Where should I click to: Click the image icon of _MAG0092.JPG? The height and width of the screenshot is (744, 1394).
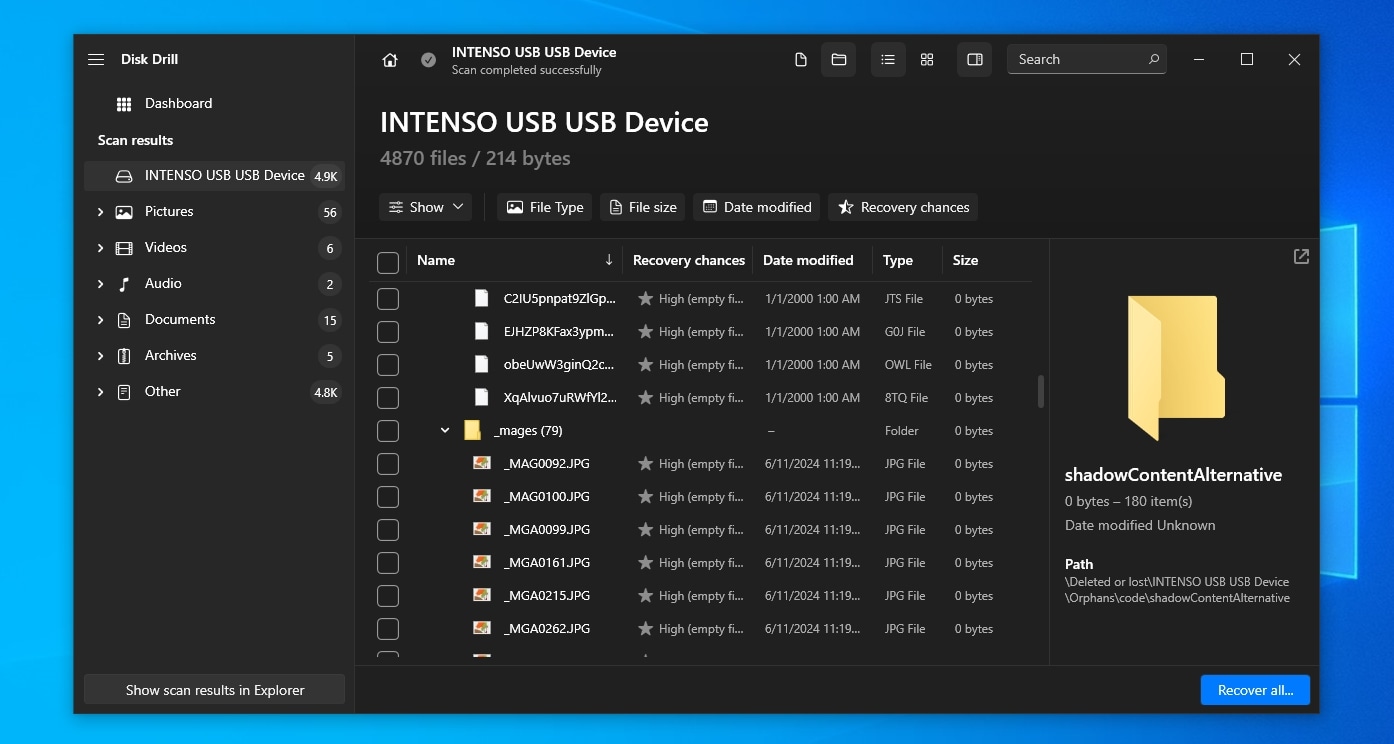tap(482, 463)
